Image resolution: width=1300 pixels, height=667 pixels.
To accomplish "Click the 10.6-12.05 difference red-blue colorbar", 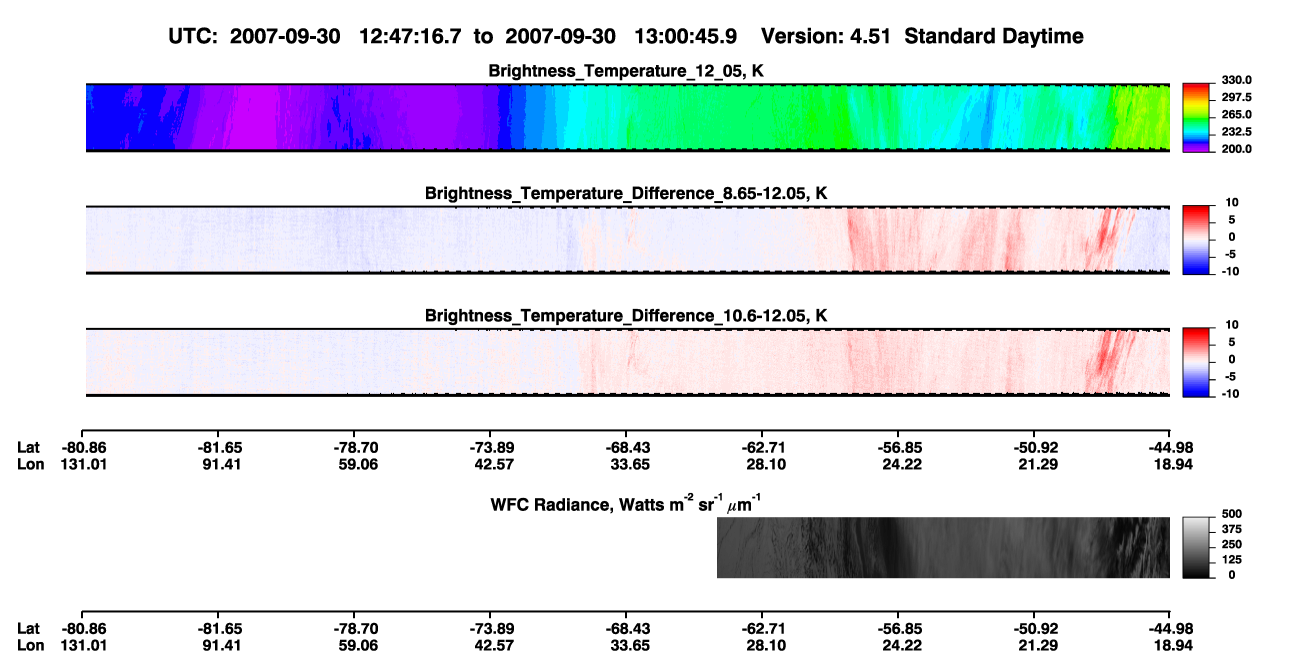I will pos(1197,362).
